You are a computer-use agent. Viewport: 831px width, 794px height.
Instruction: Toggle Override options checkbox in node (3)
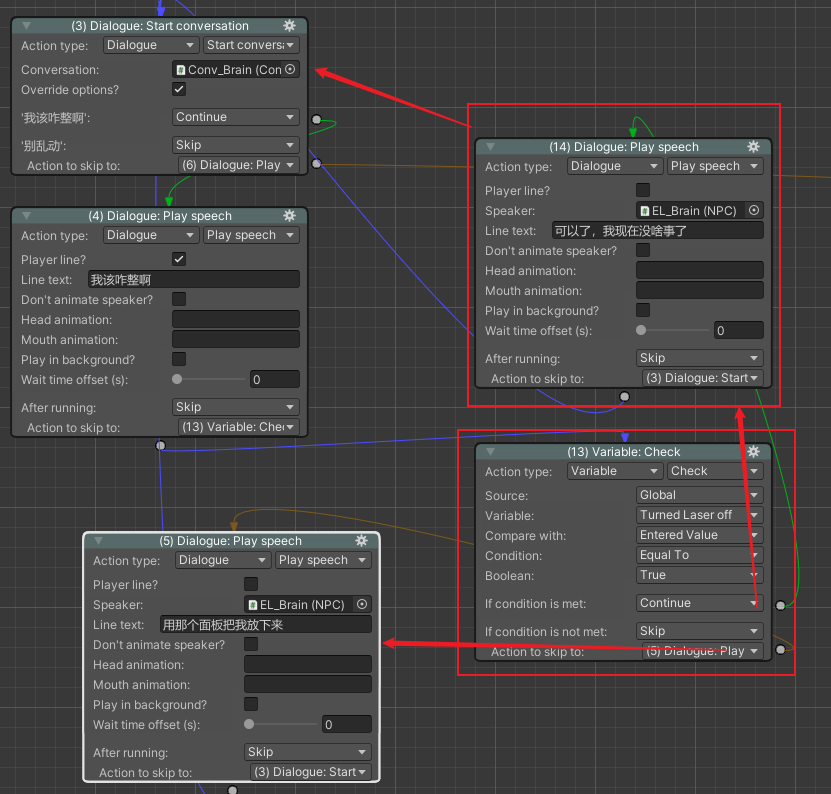tap(179, 89)
